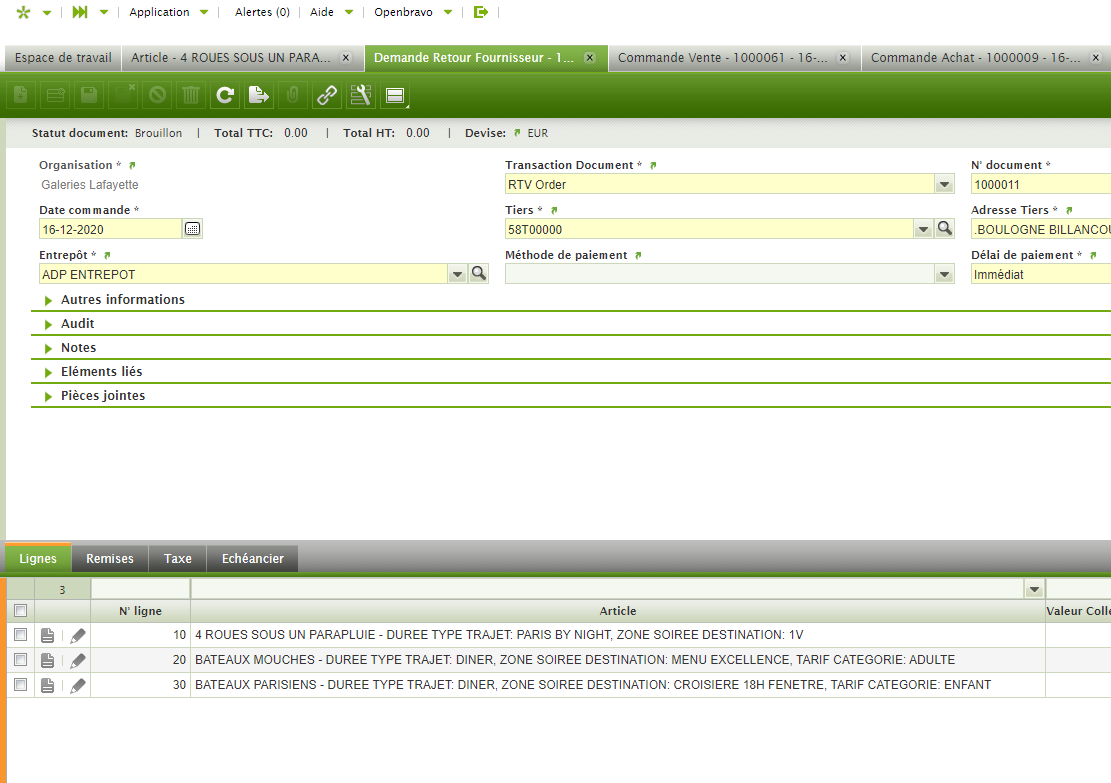The image size is (1111, 783).
Task: Click the Entrepôt search magnifier icon
Action: [x=479, y=274]
